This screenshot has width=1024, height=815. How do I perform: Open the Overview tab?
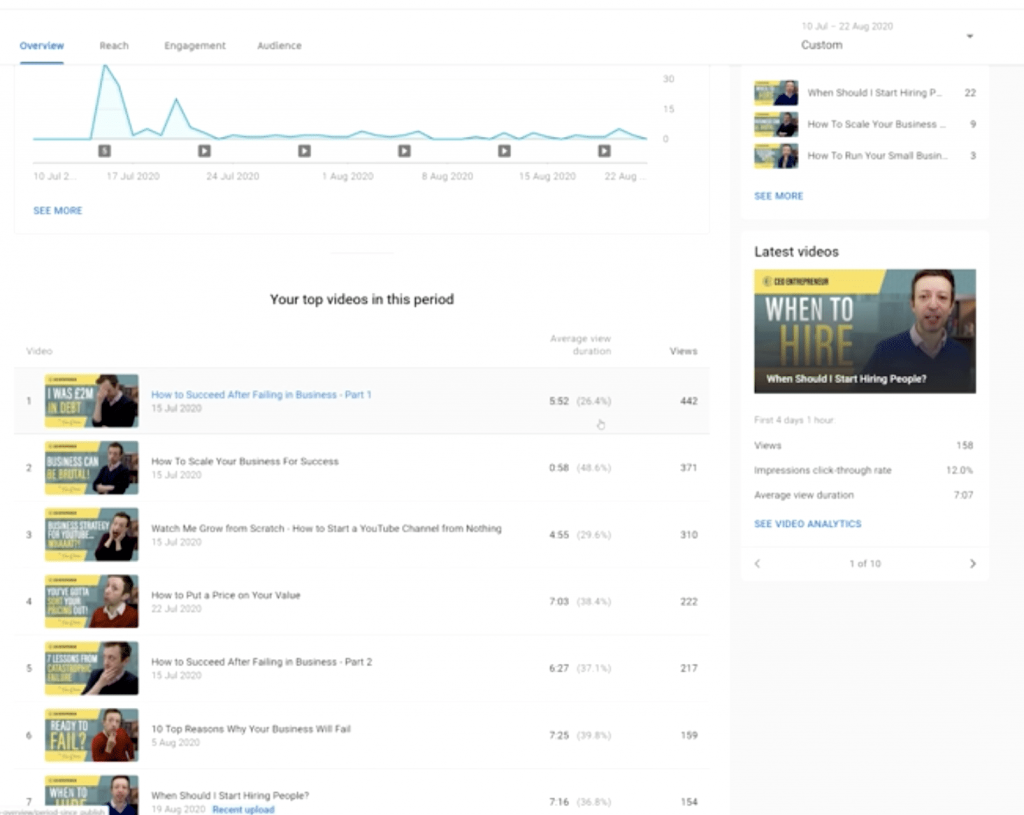pos(42,46)
